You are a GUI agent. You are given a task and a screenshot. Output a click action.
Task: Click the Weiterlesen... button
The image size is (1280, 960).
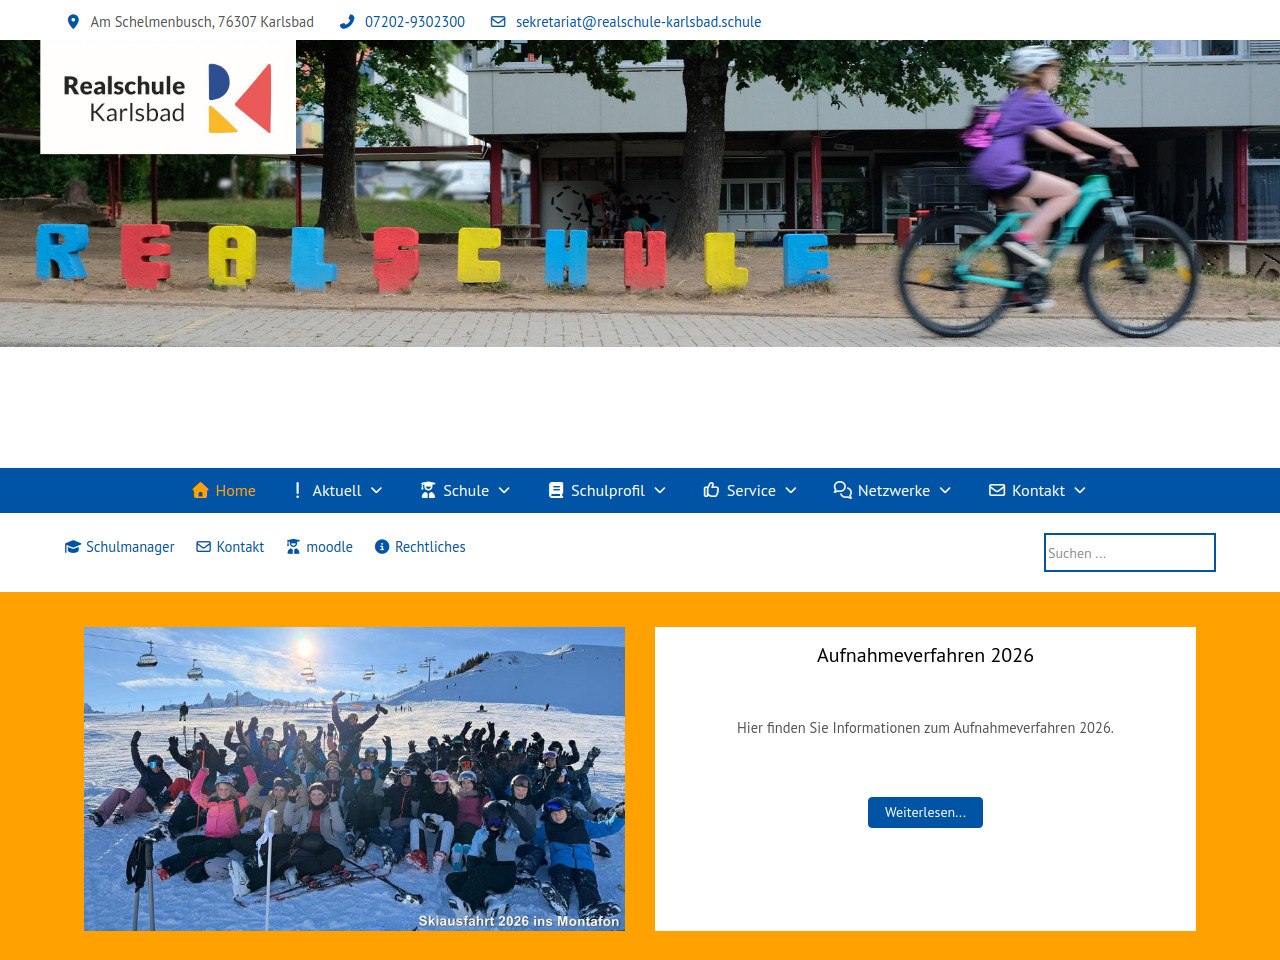click(x=925, y=812)
